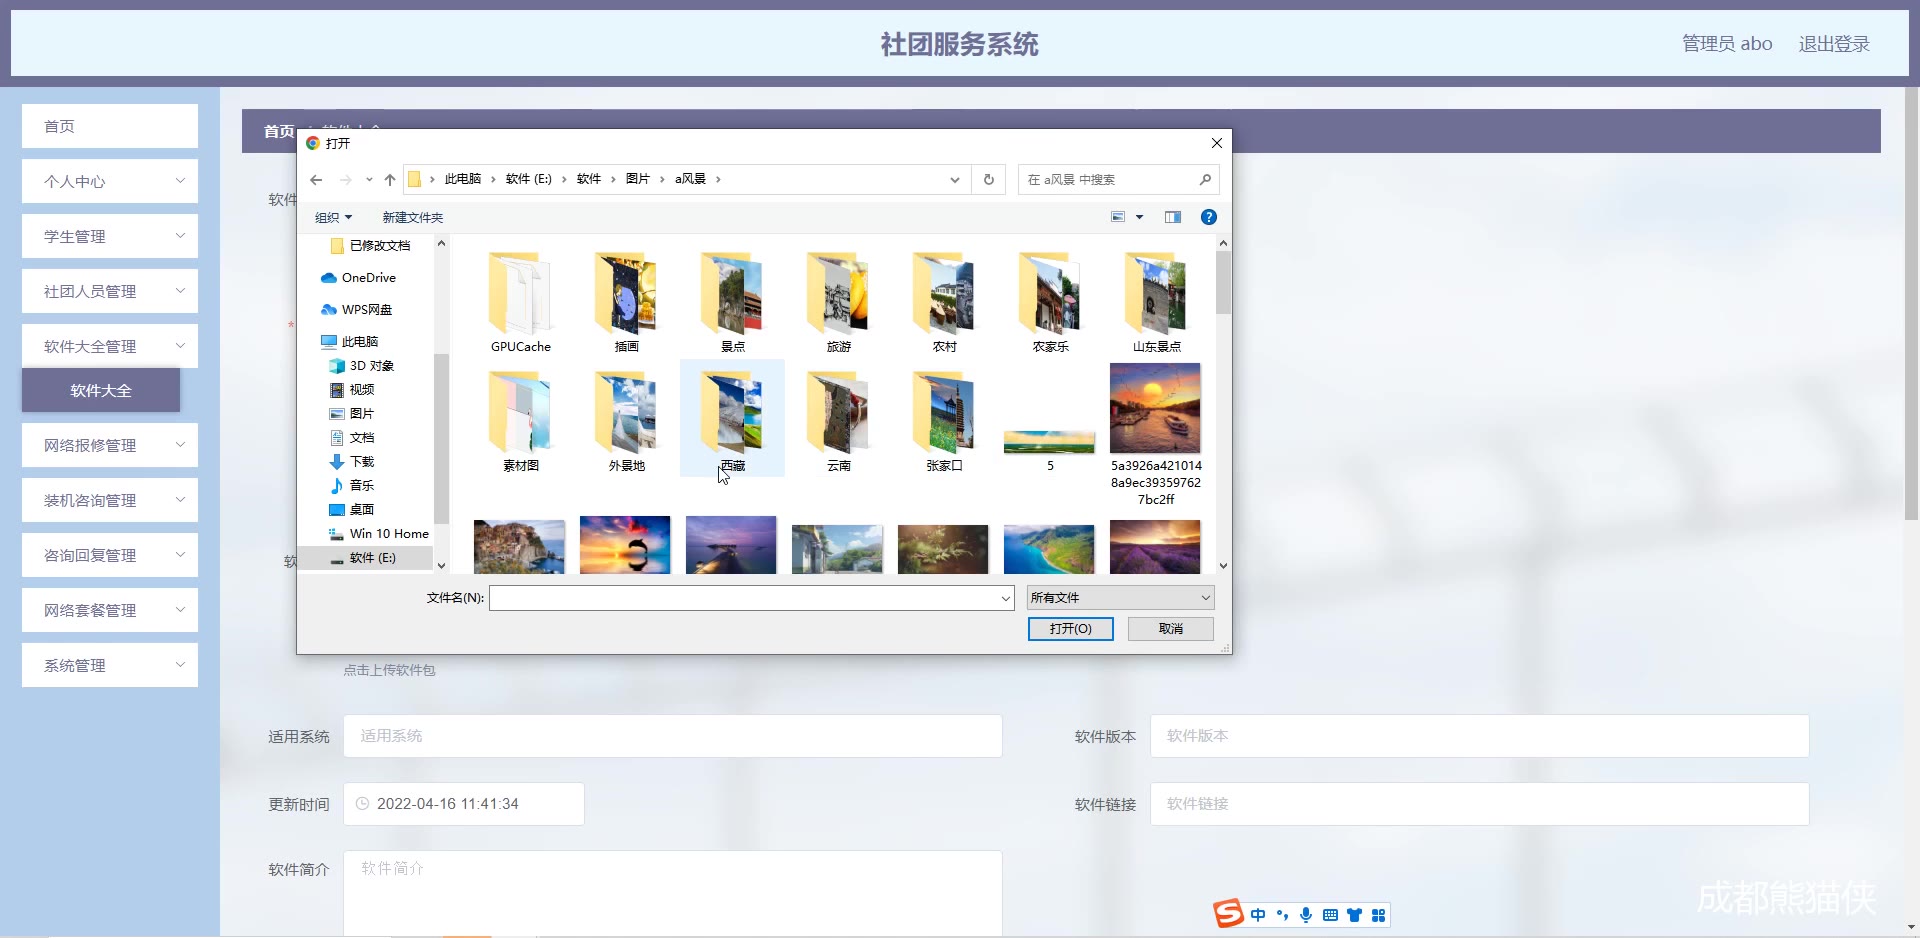The width and height of the screenshot is (1920, 938).
Task: Open the 首页 sidebar menu item
Action: [x=110, y=127]
